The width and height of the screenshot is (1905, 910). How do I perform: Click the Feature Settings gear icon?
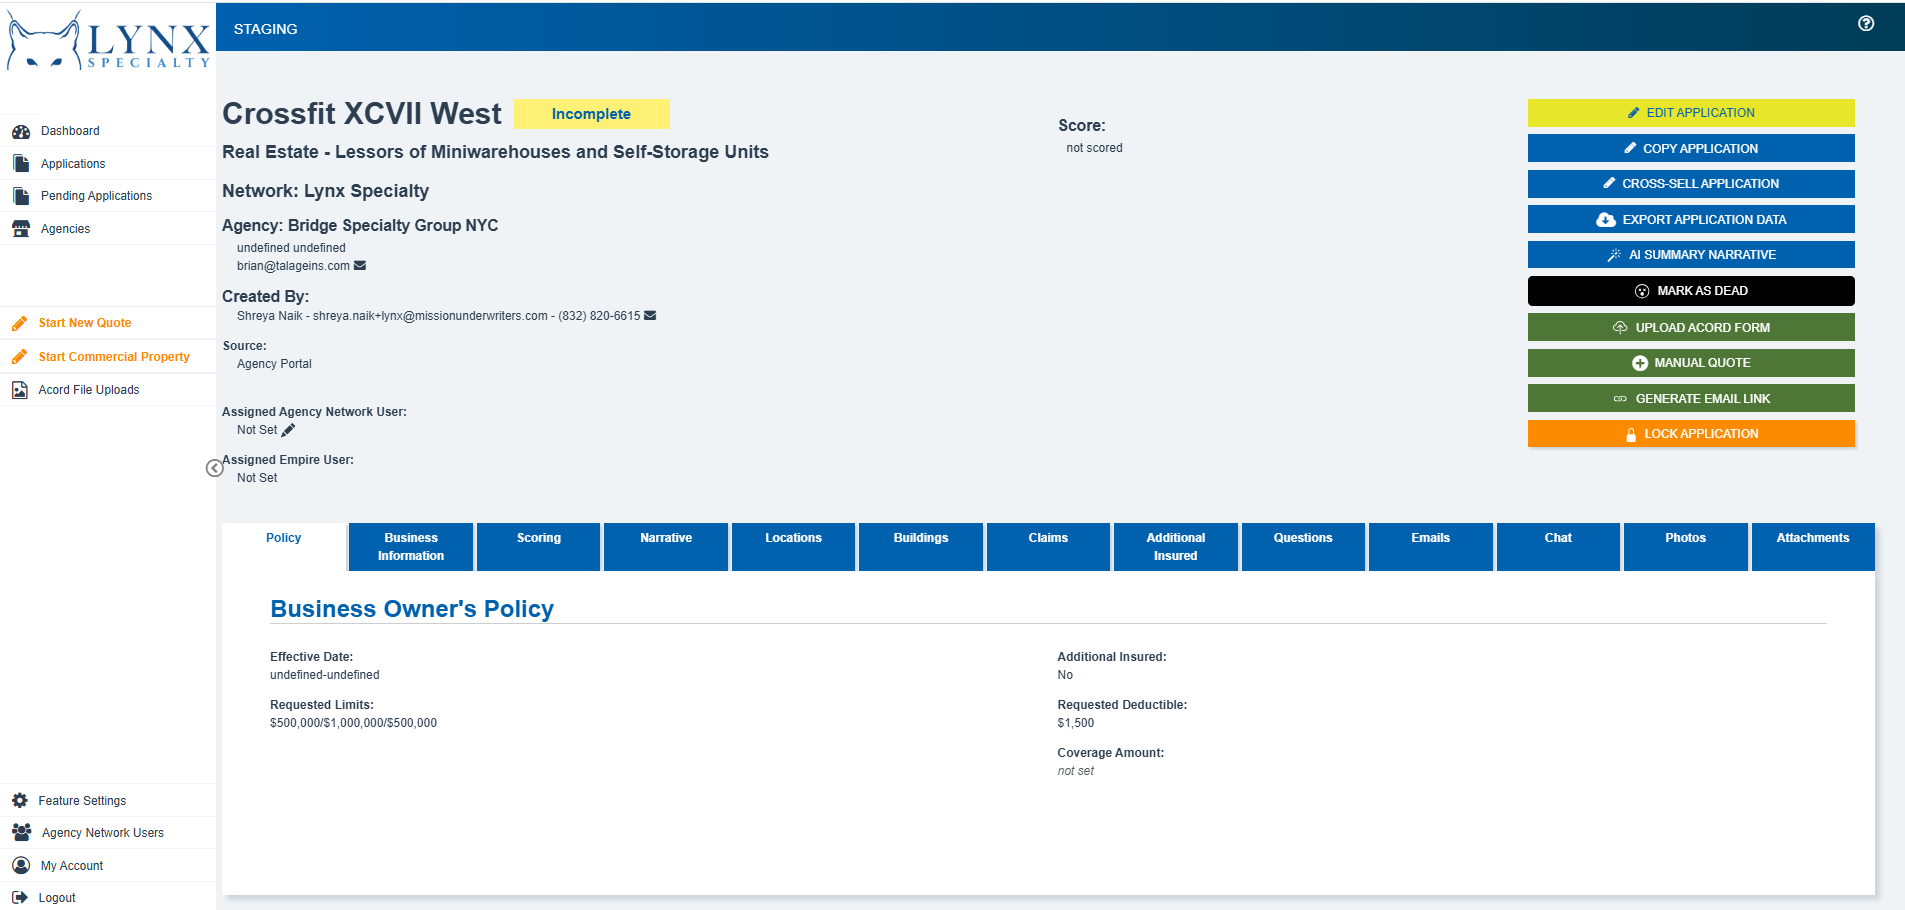click(x=20, y=801)
